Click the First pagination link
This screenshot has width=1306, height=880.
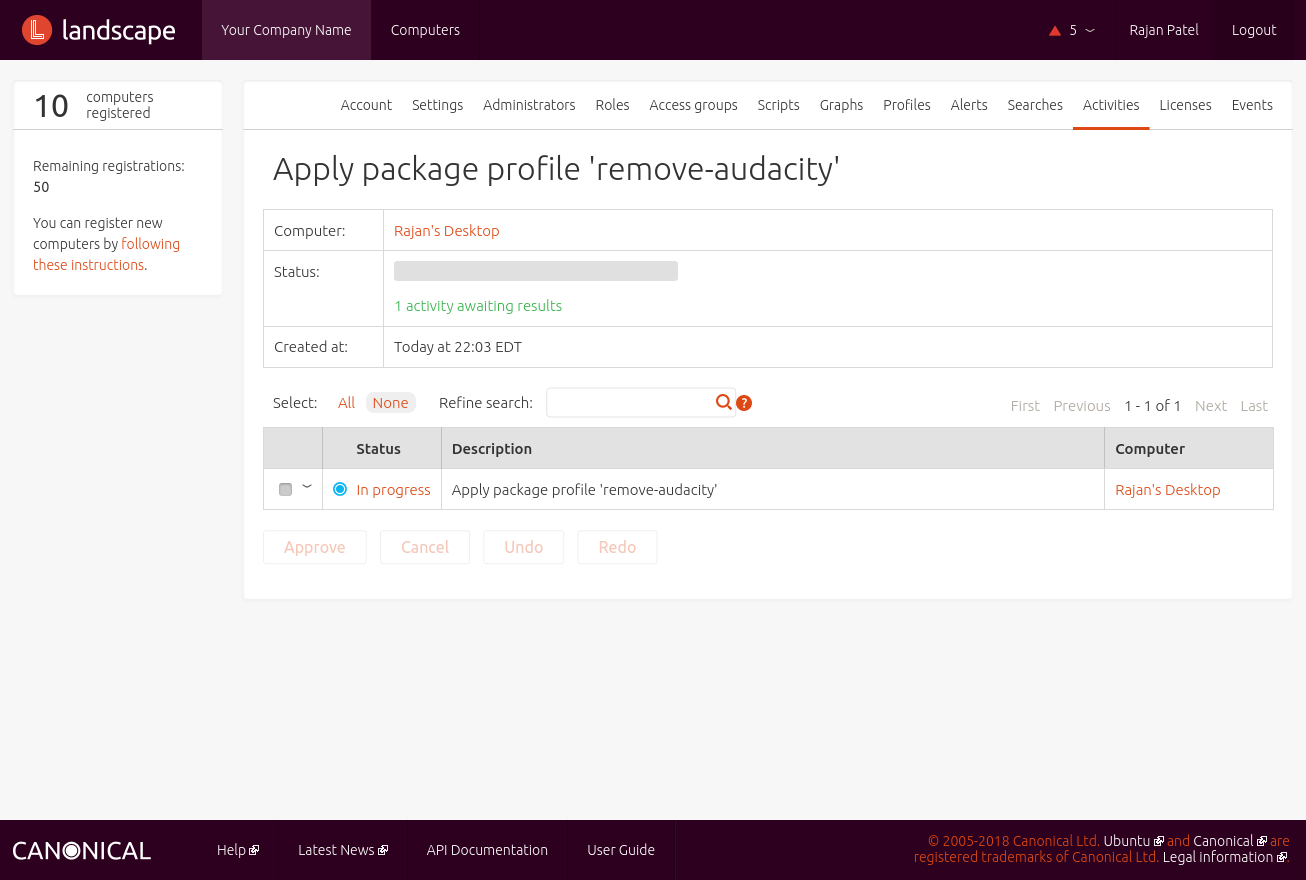click(x=1025, y=406)
